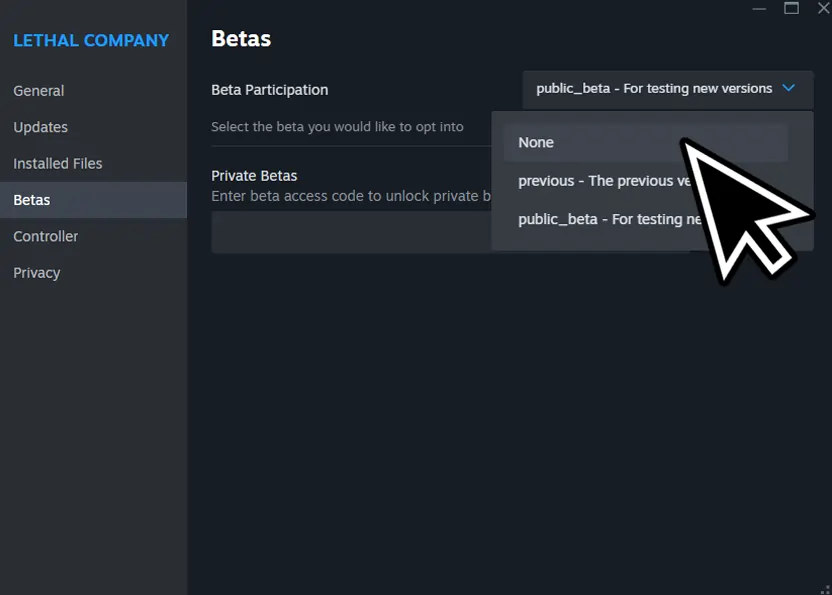Select the Betas sidebar entry
832x595 pixels.
point(31,199)
